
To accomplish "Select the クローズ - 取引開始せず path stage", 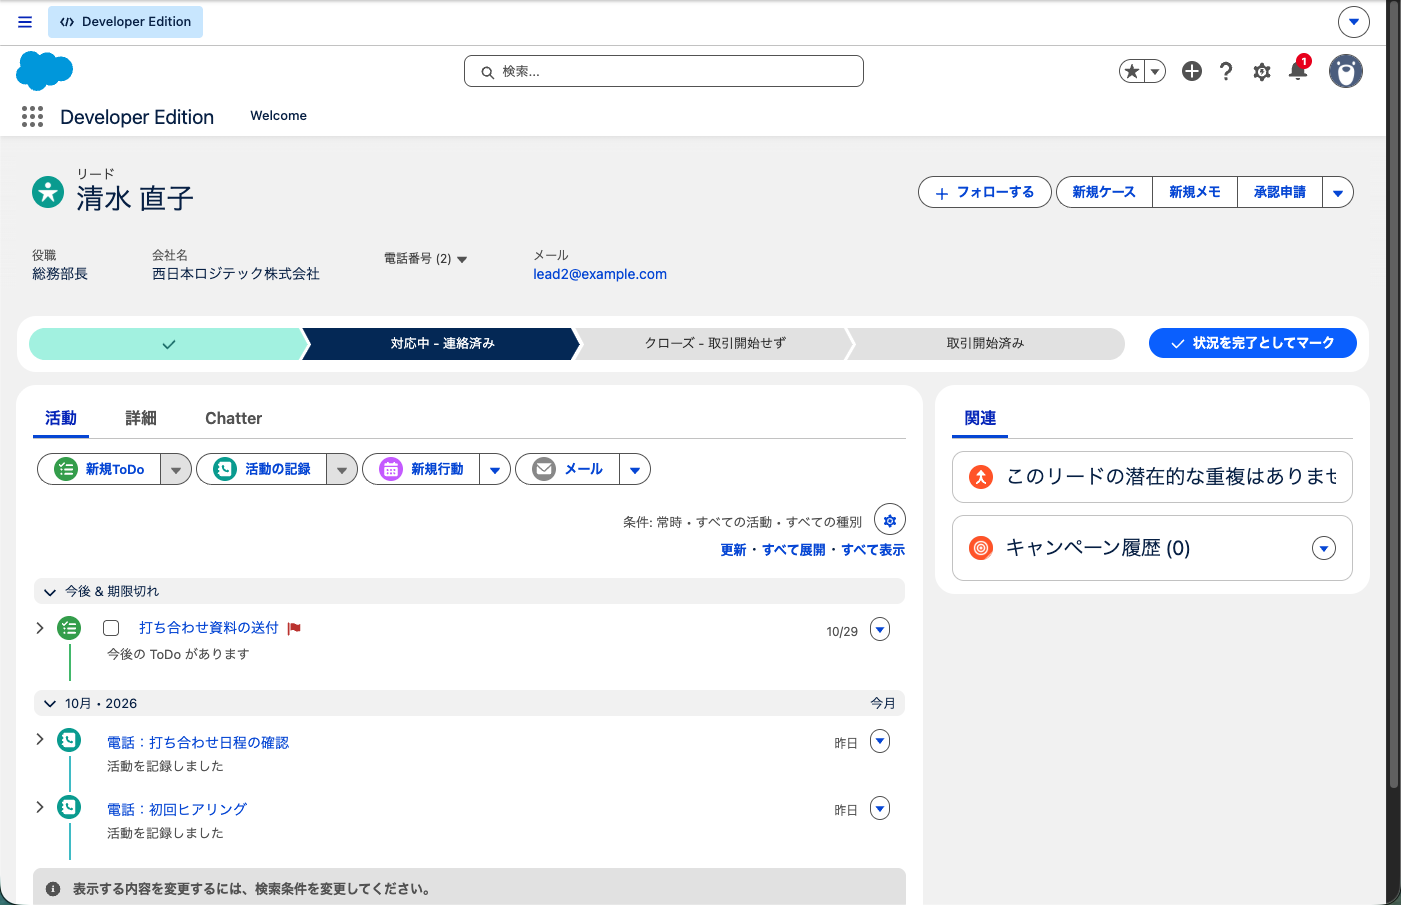I will (x=715, y=343).
